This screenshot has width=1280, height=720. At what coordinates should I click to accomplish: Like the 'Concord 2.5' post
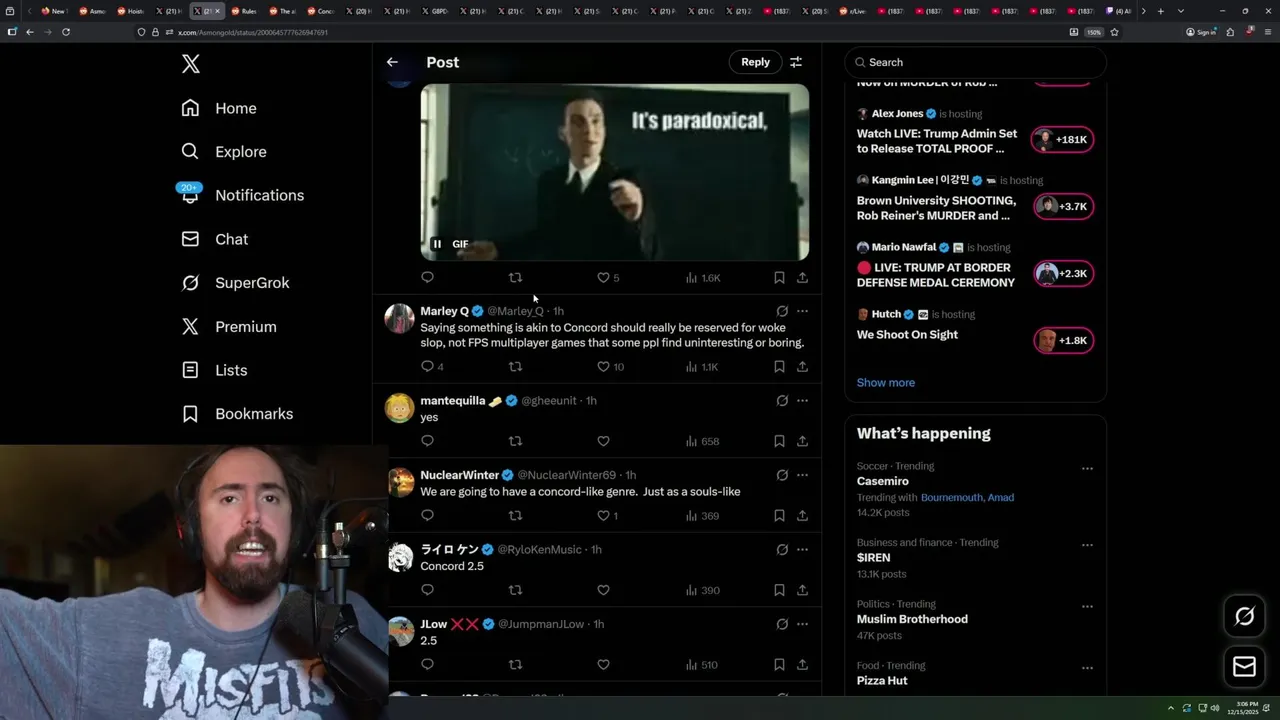coord(603,590)
